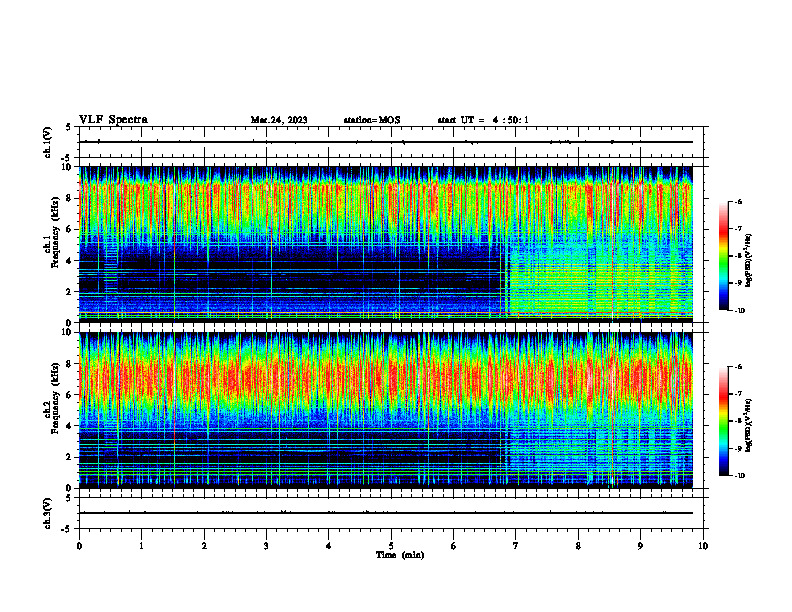Click the ch.2 spectrogram panel

pyautogui.click(x=386, y=410)
